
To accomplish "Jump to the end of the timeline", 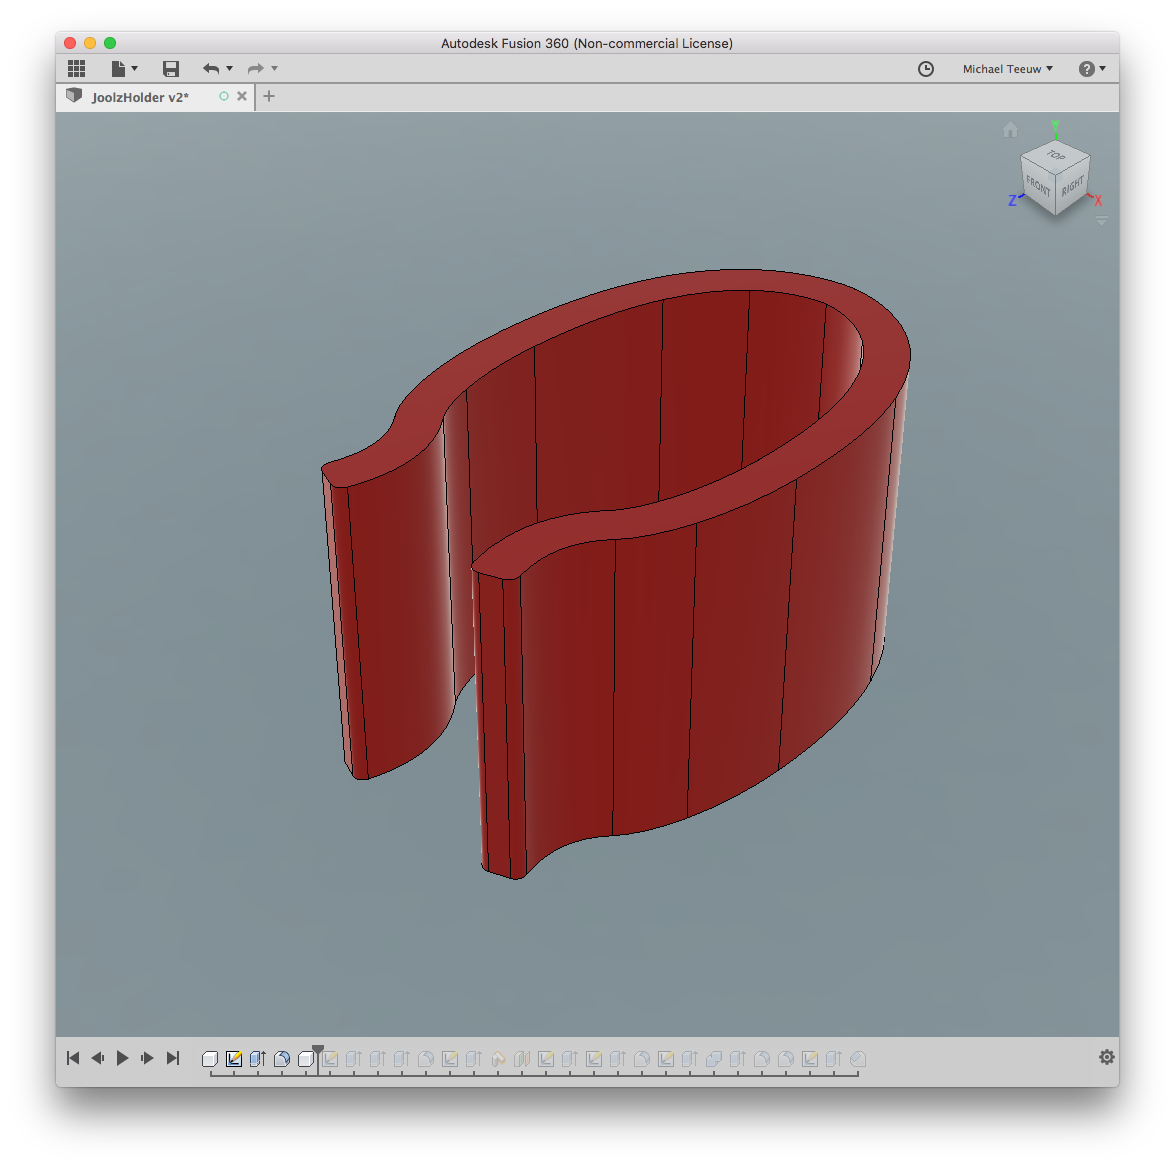I will tap(172, 1058).
